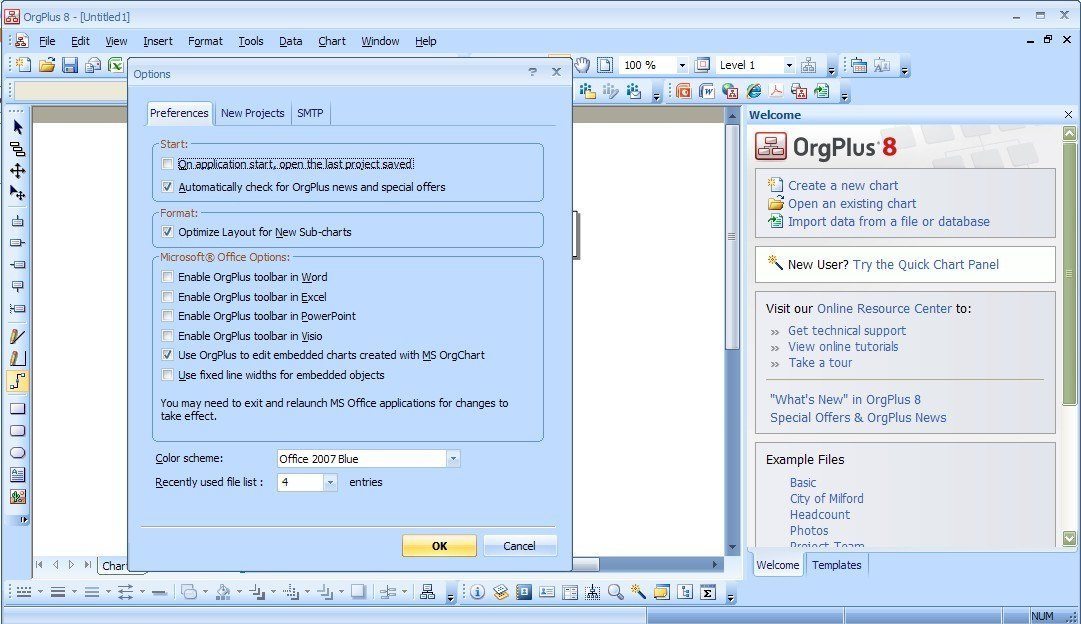Open the Color scheme dropdown
The width and height of the screenshot is (1081, 624).
tap(453, 459)
